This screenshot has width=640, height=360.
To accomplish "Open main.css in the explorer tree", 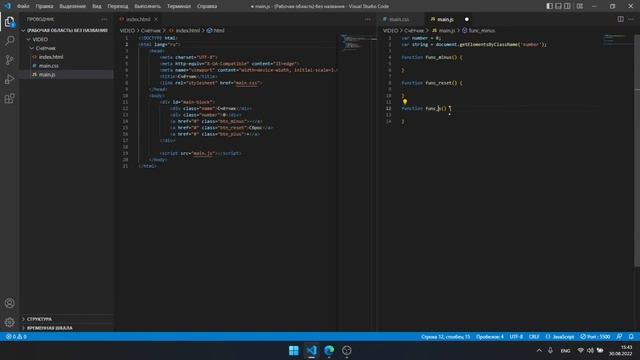I will (x=67, y=66).
